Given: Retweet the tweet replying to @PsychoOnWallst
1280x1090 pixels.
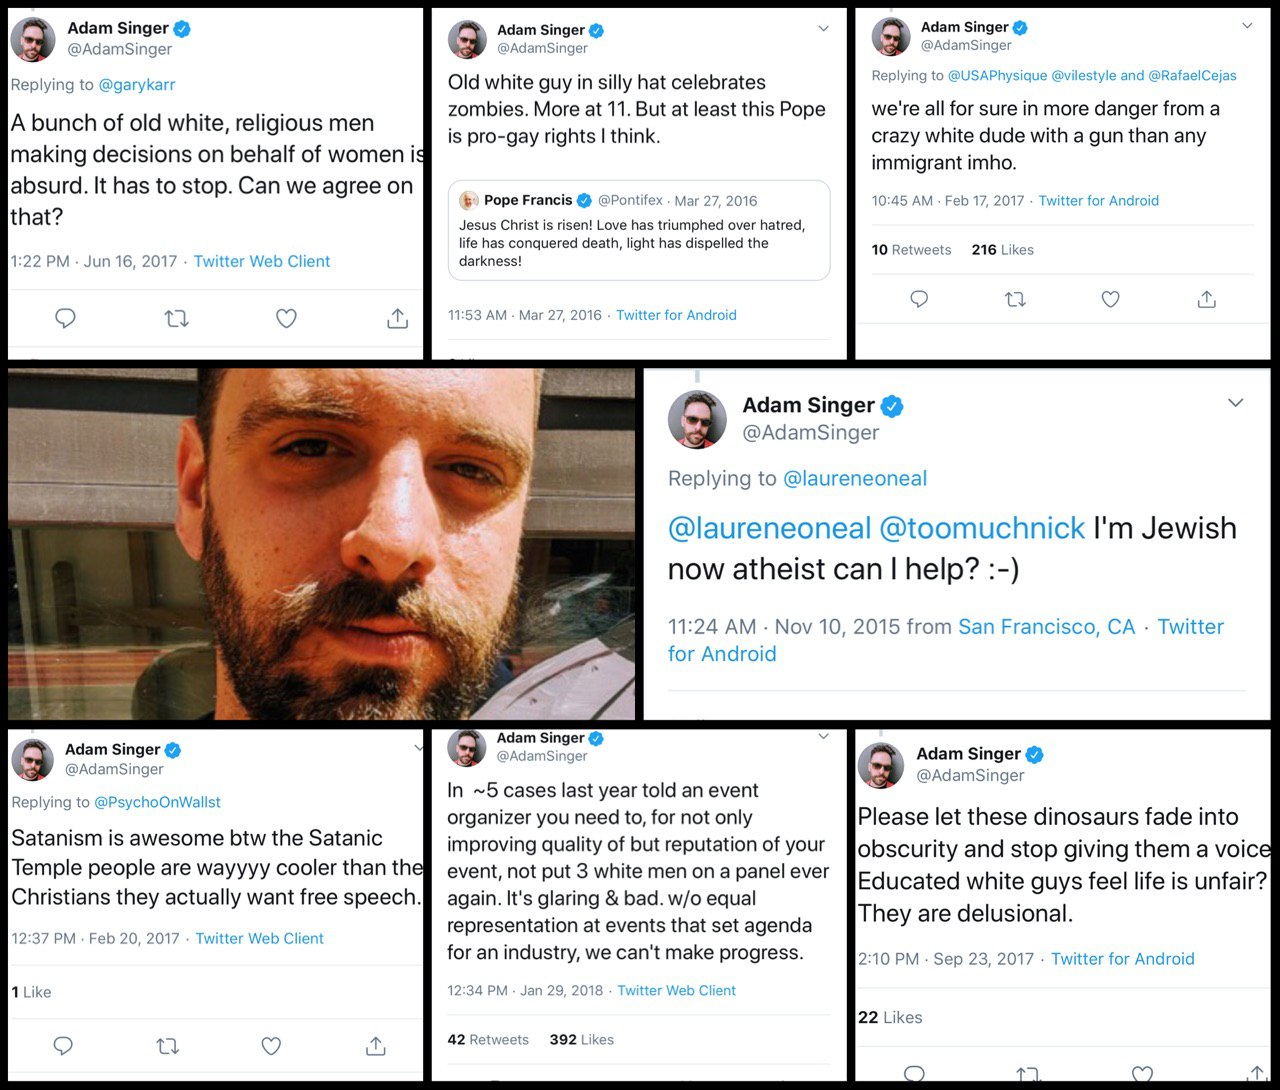Looking at the screenshot, I should [167, 1046].
